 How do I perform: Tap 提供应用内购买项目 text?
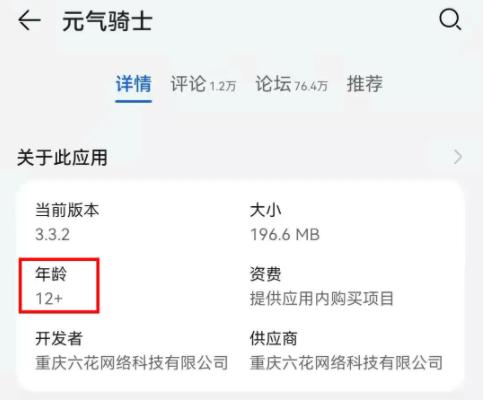click(322, 299)
